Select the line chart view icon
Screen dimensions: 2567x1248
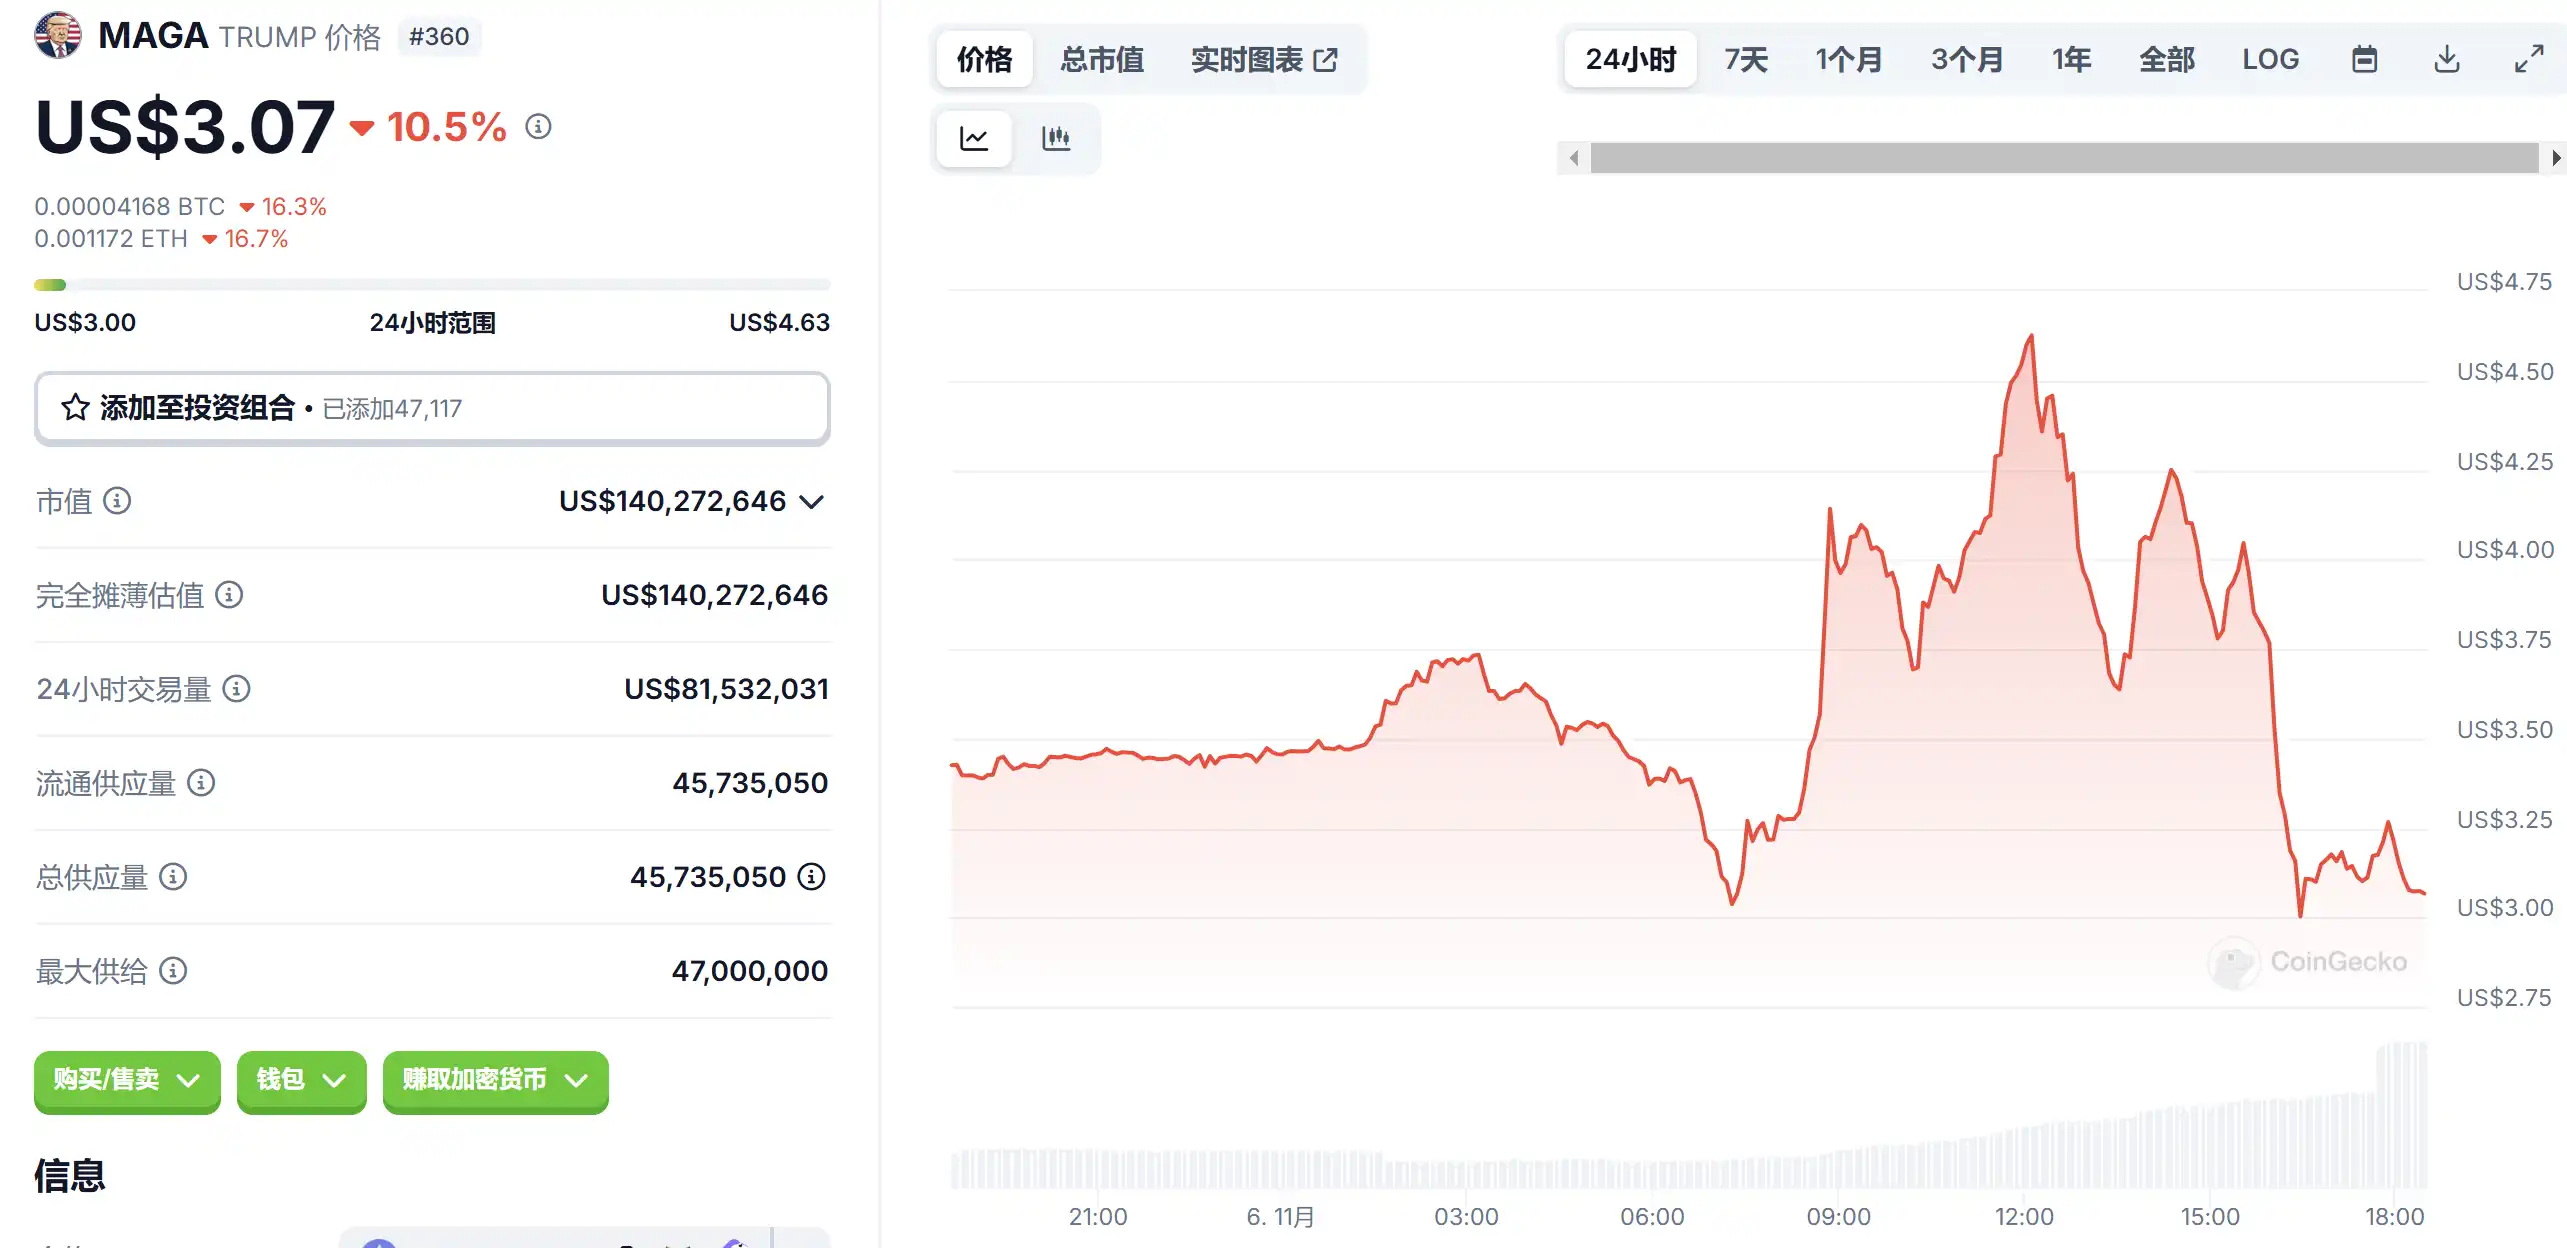pos(974,138)
